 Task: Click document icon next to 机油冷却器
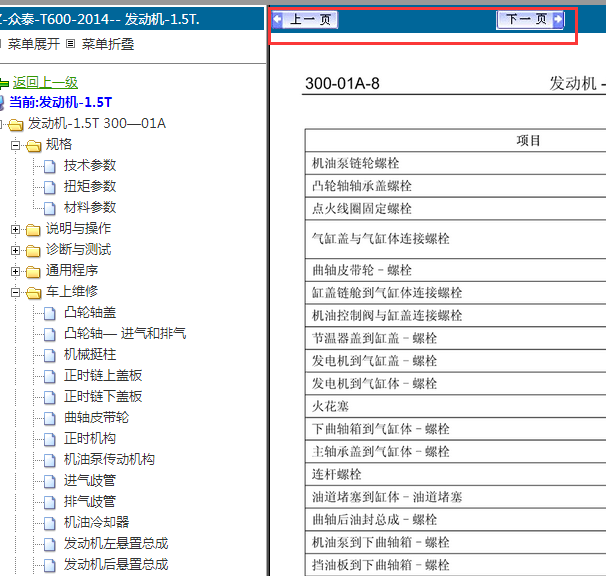click(49, 523)
